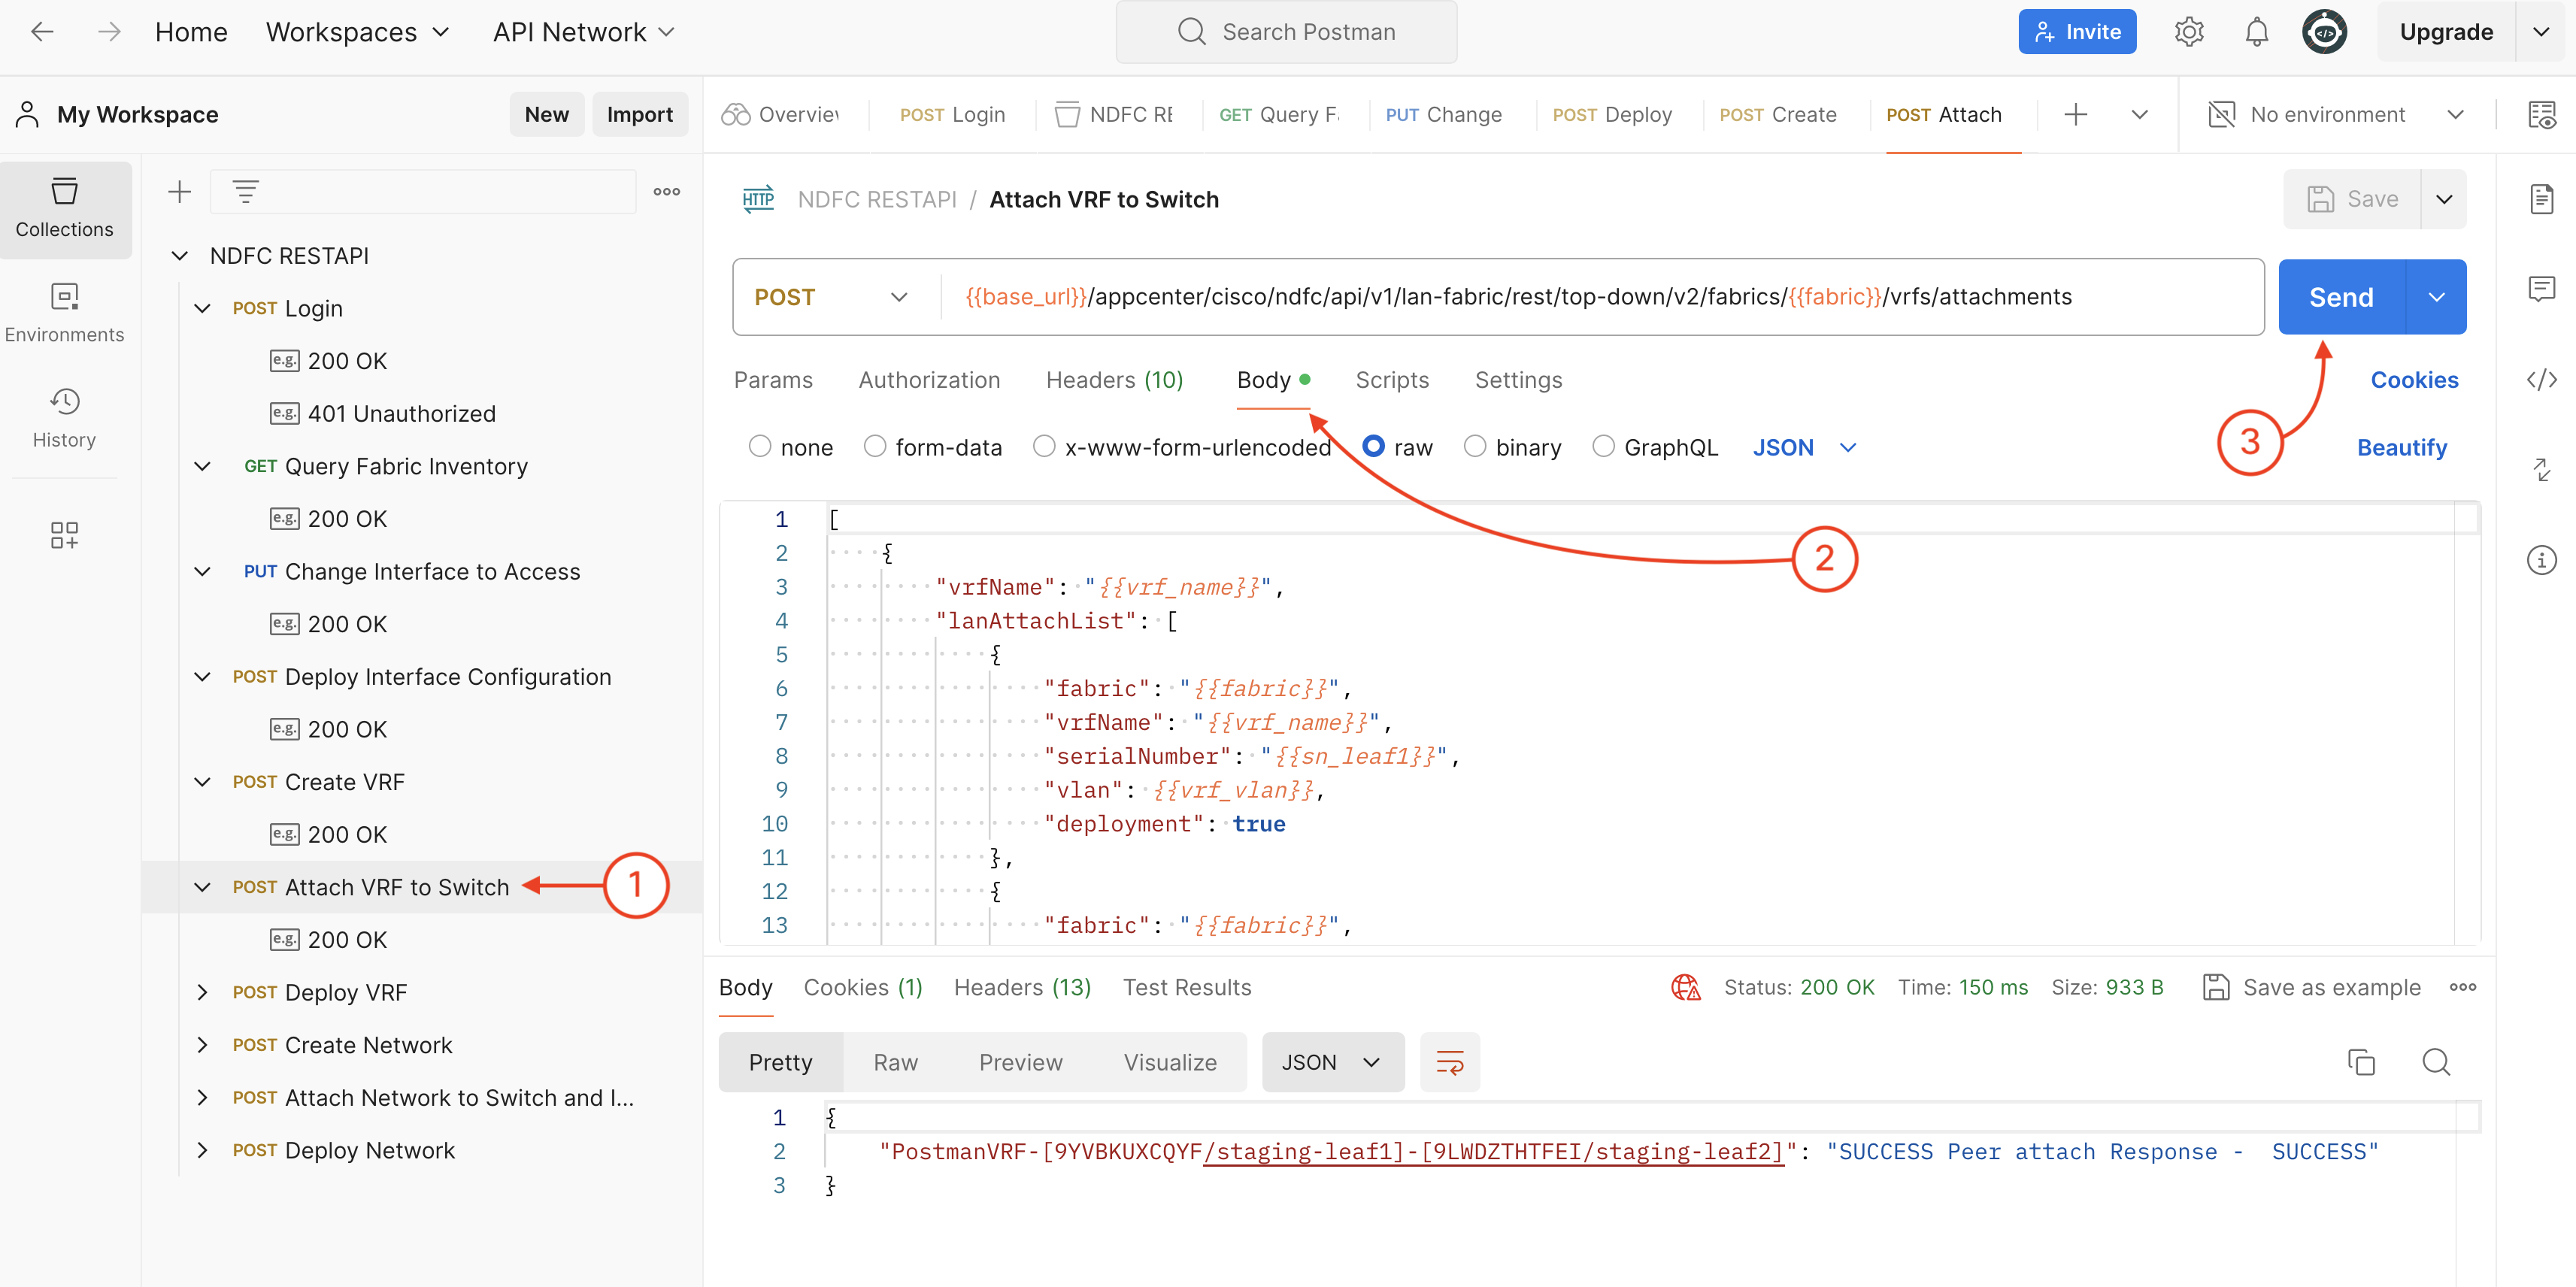The height and width of the screenshot is (1287, 2576).
Task: Open the Send button dropdown arrow
Action: [2436, 297]
